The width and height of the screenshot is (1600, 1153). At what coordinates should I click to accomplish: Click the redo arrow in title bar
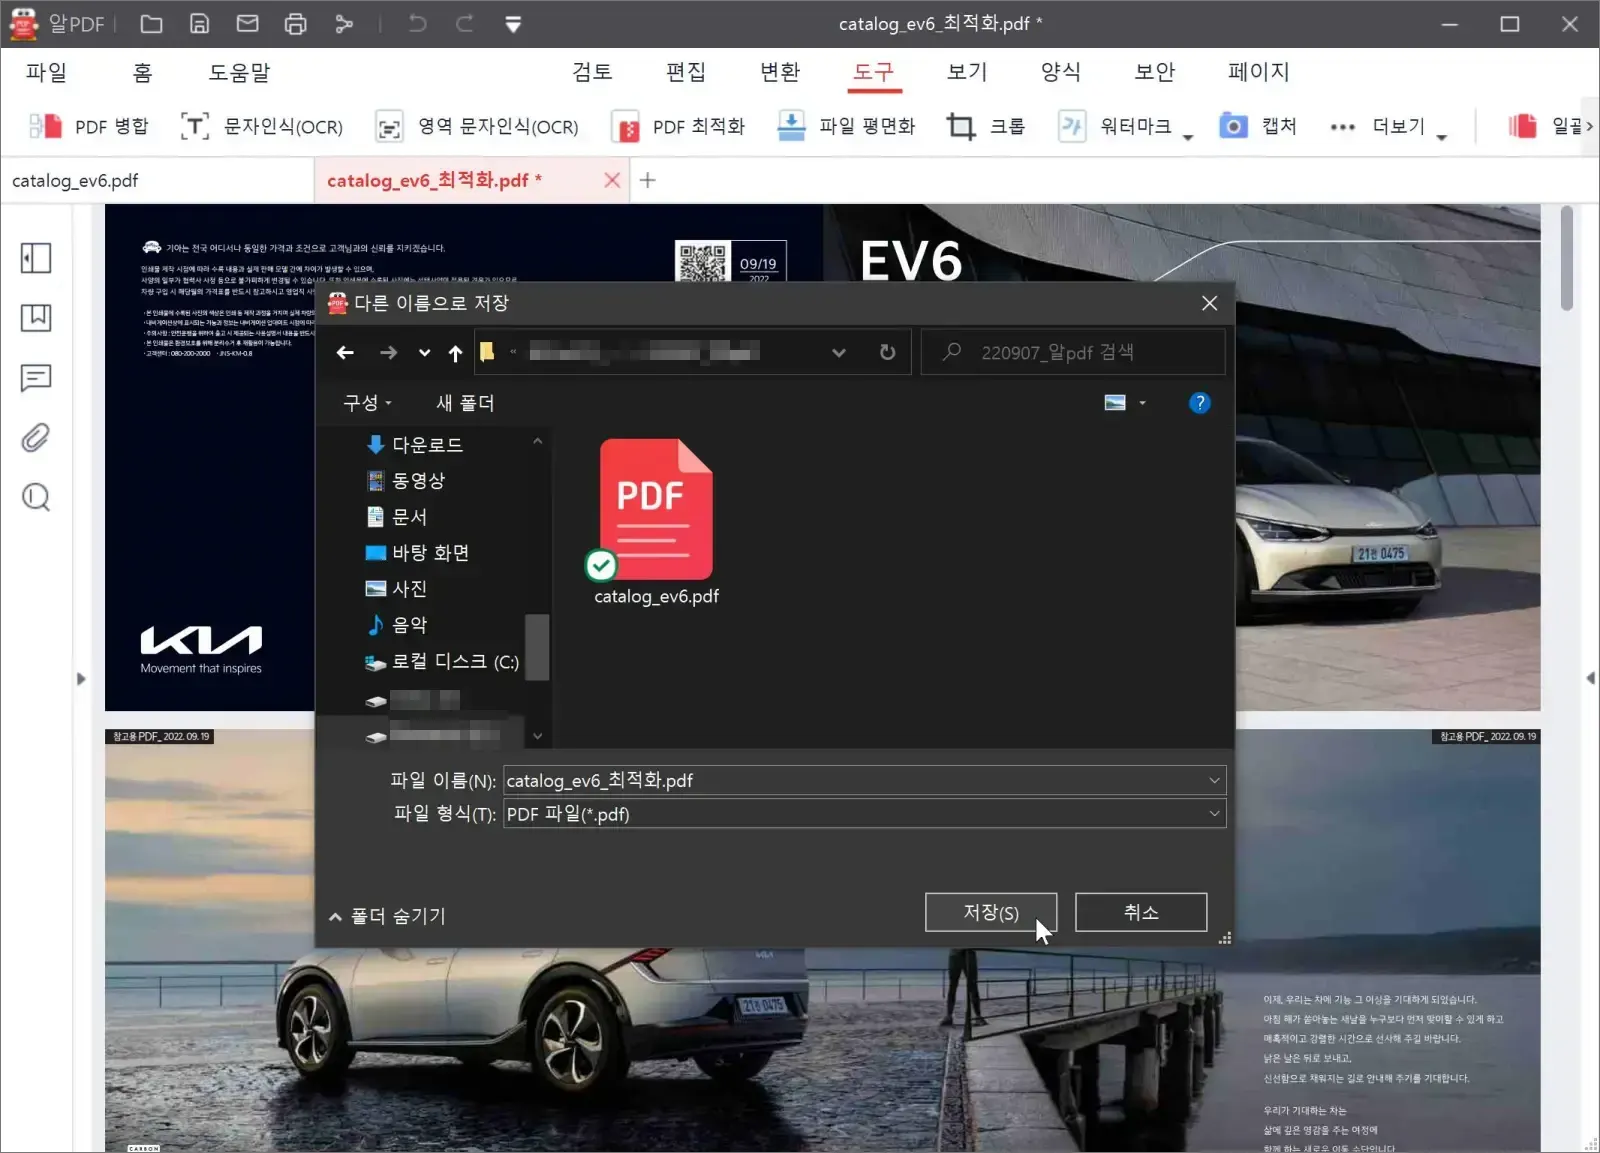click(x=465, y=24)
